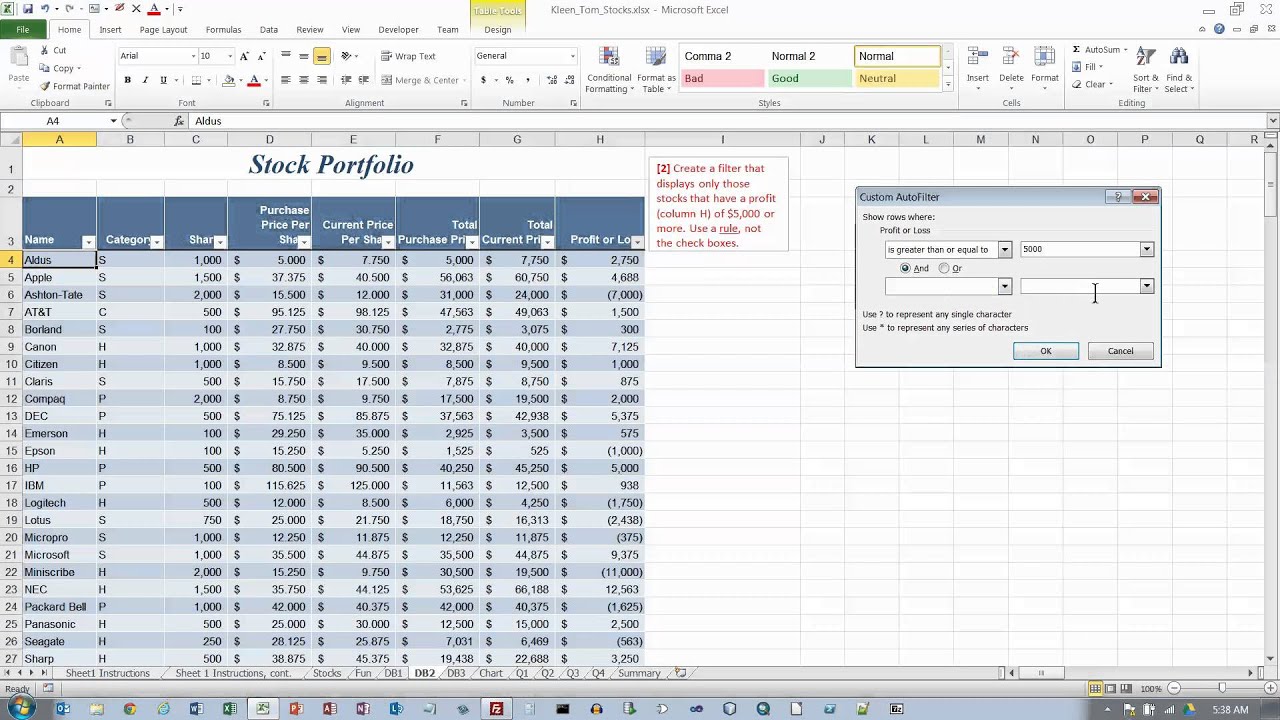The width and height of the screenshot is (1280, 720).
Task: Click the font color icon
Action: (x=254, y=80)
